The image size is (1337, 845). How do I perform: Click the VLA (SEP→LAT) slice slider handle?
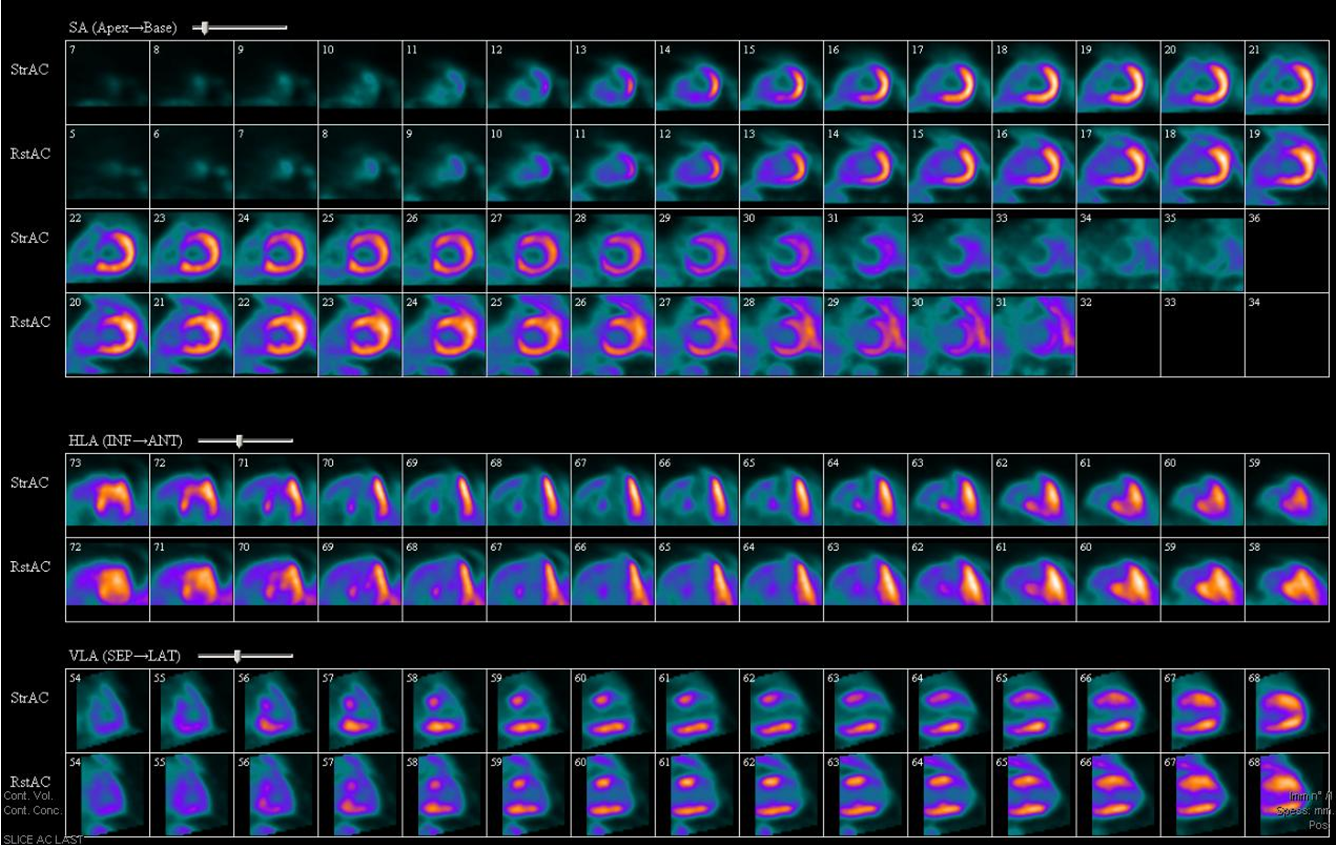click(x=237, y=656)
